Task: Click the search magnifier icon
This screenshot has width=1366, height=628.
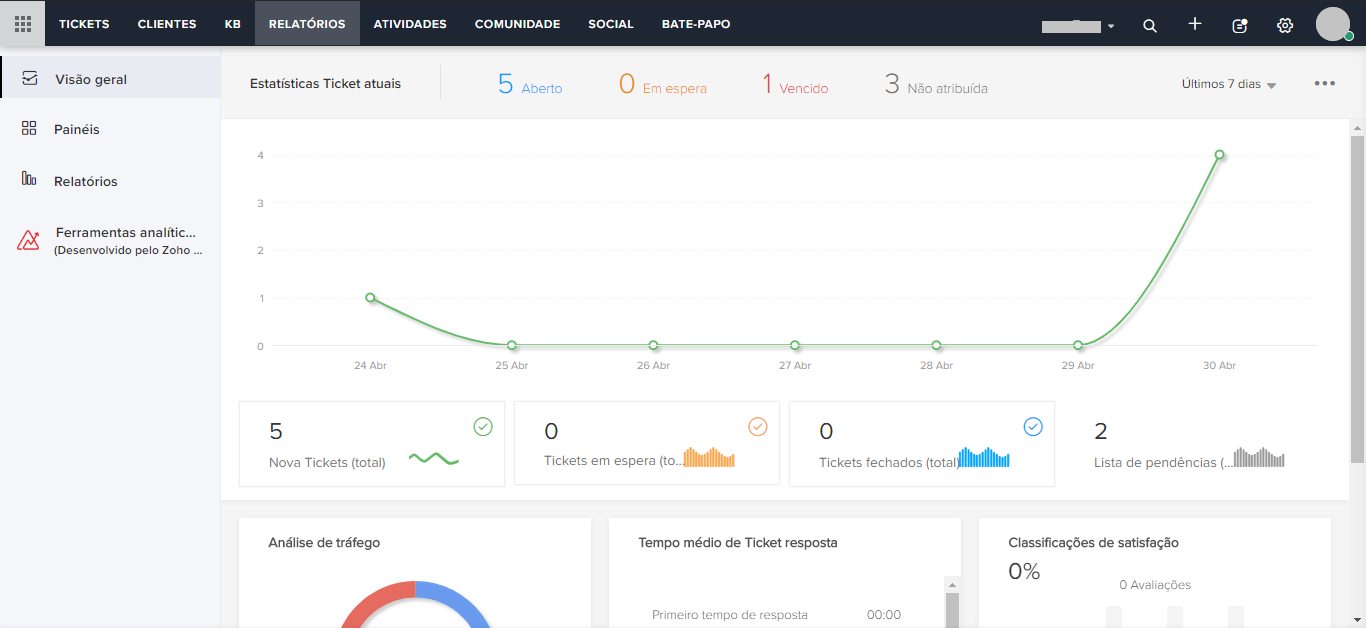Action: pos(1150,25)
